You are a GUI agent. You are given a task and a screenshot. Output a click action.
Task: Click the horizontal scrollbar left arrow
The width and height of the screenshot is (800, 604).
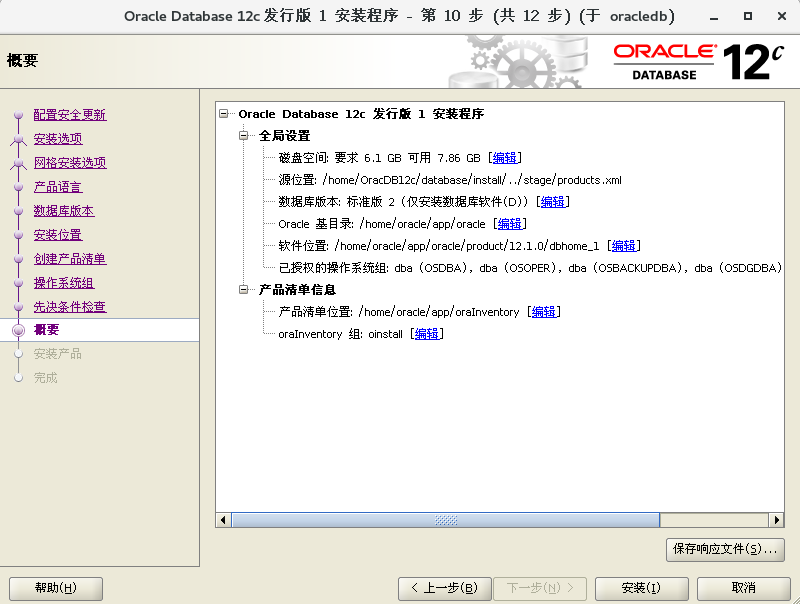pos(223,520)
